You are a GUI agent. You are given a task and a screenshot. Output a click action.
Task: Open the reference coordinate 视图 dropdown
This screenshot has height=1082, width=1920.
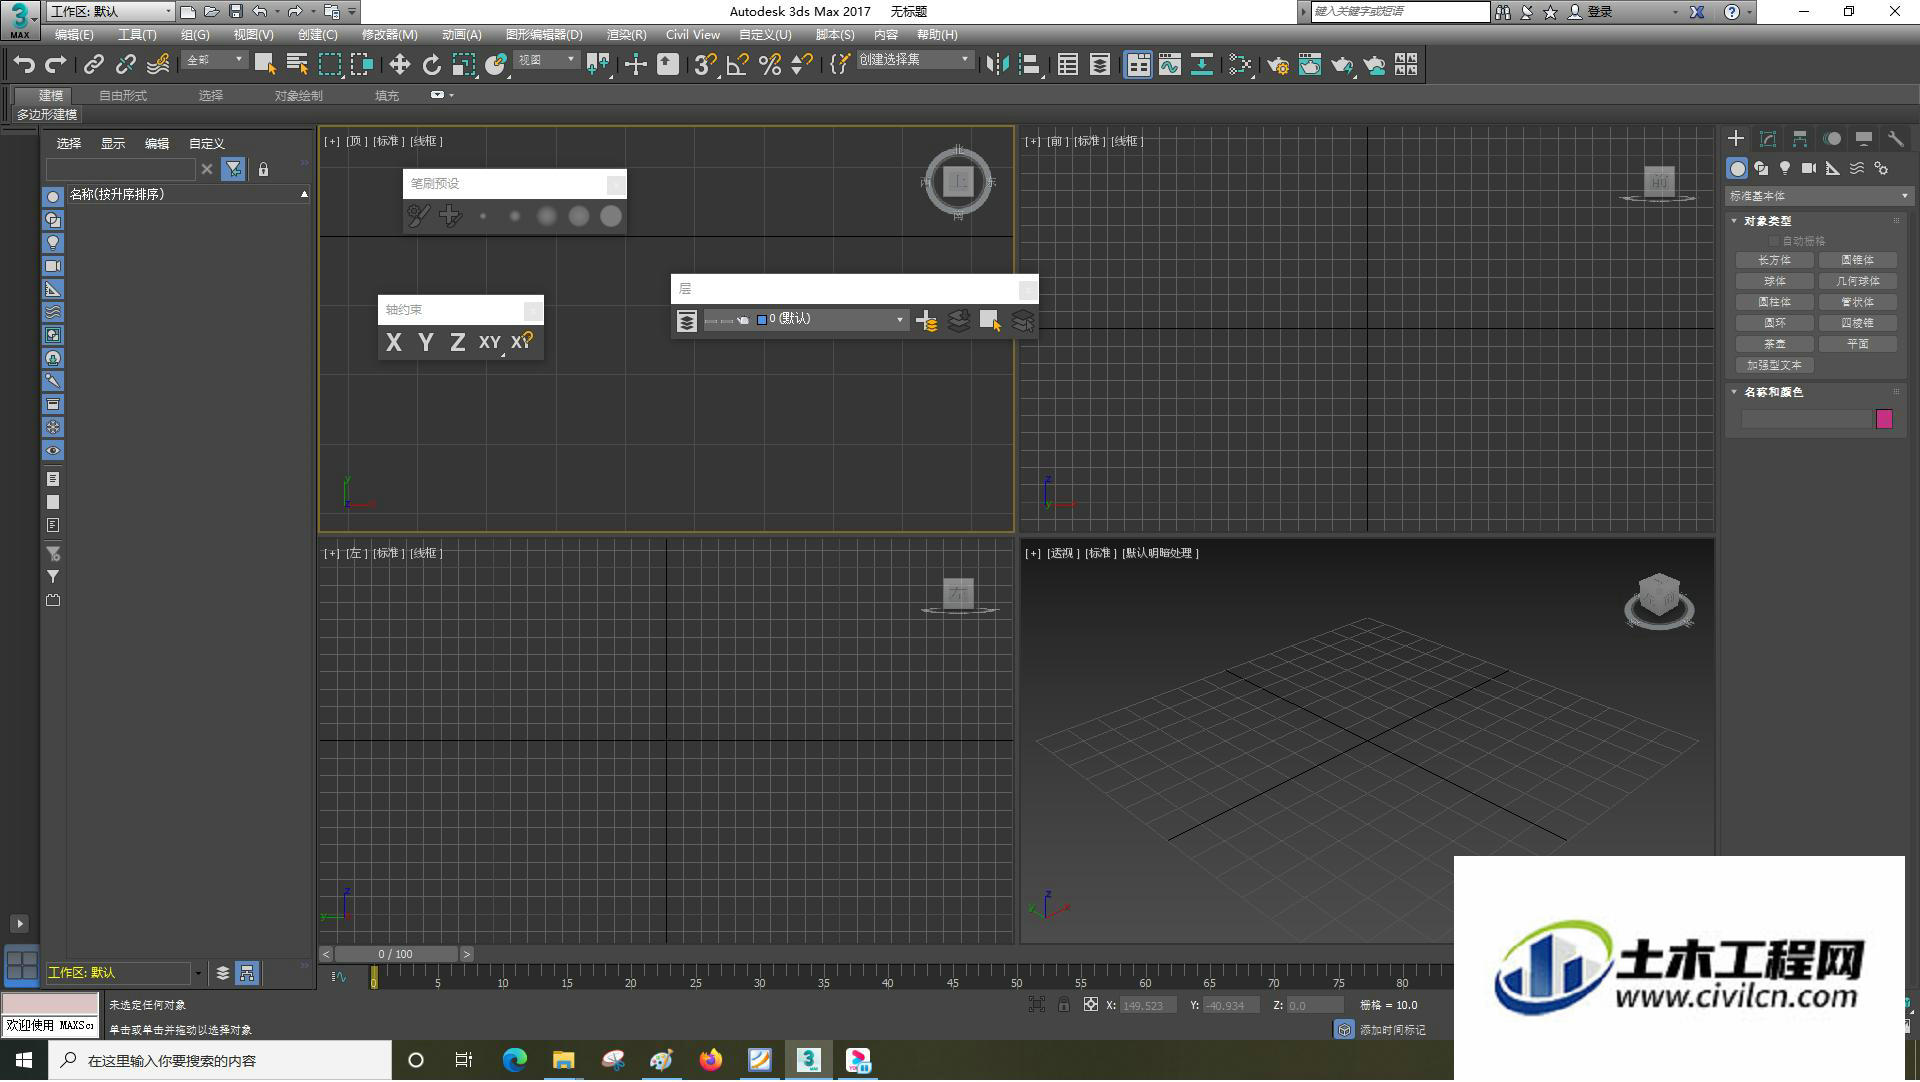pos(546,60)
